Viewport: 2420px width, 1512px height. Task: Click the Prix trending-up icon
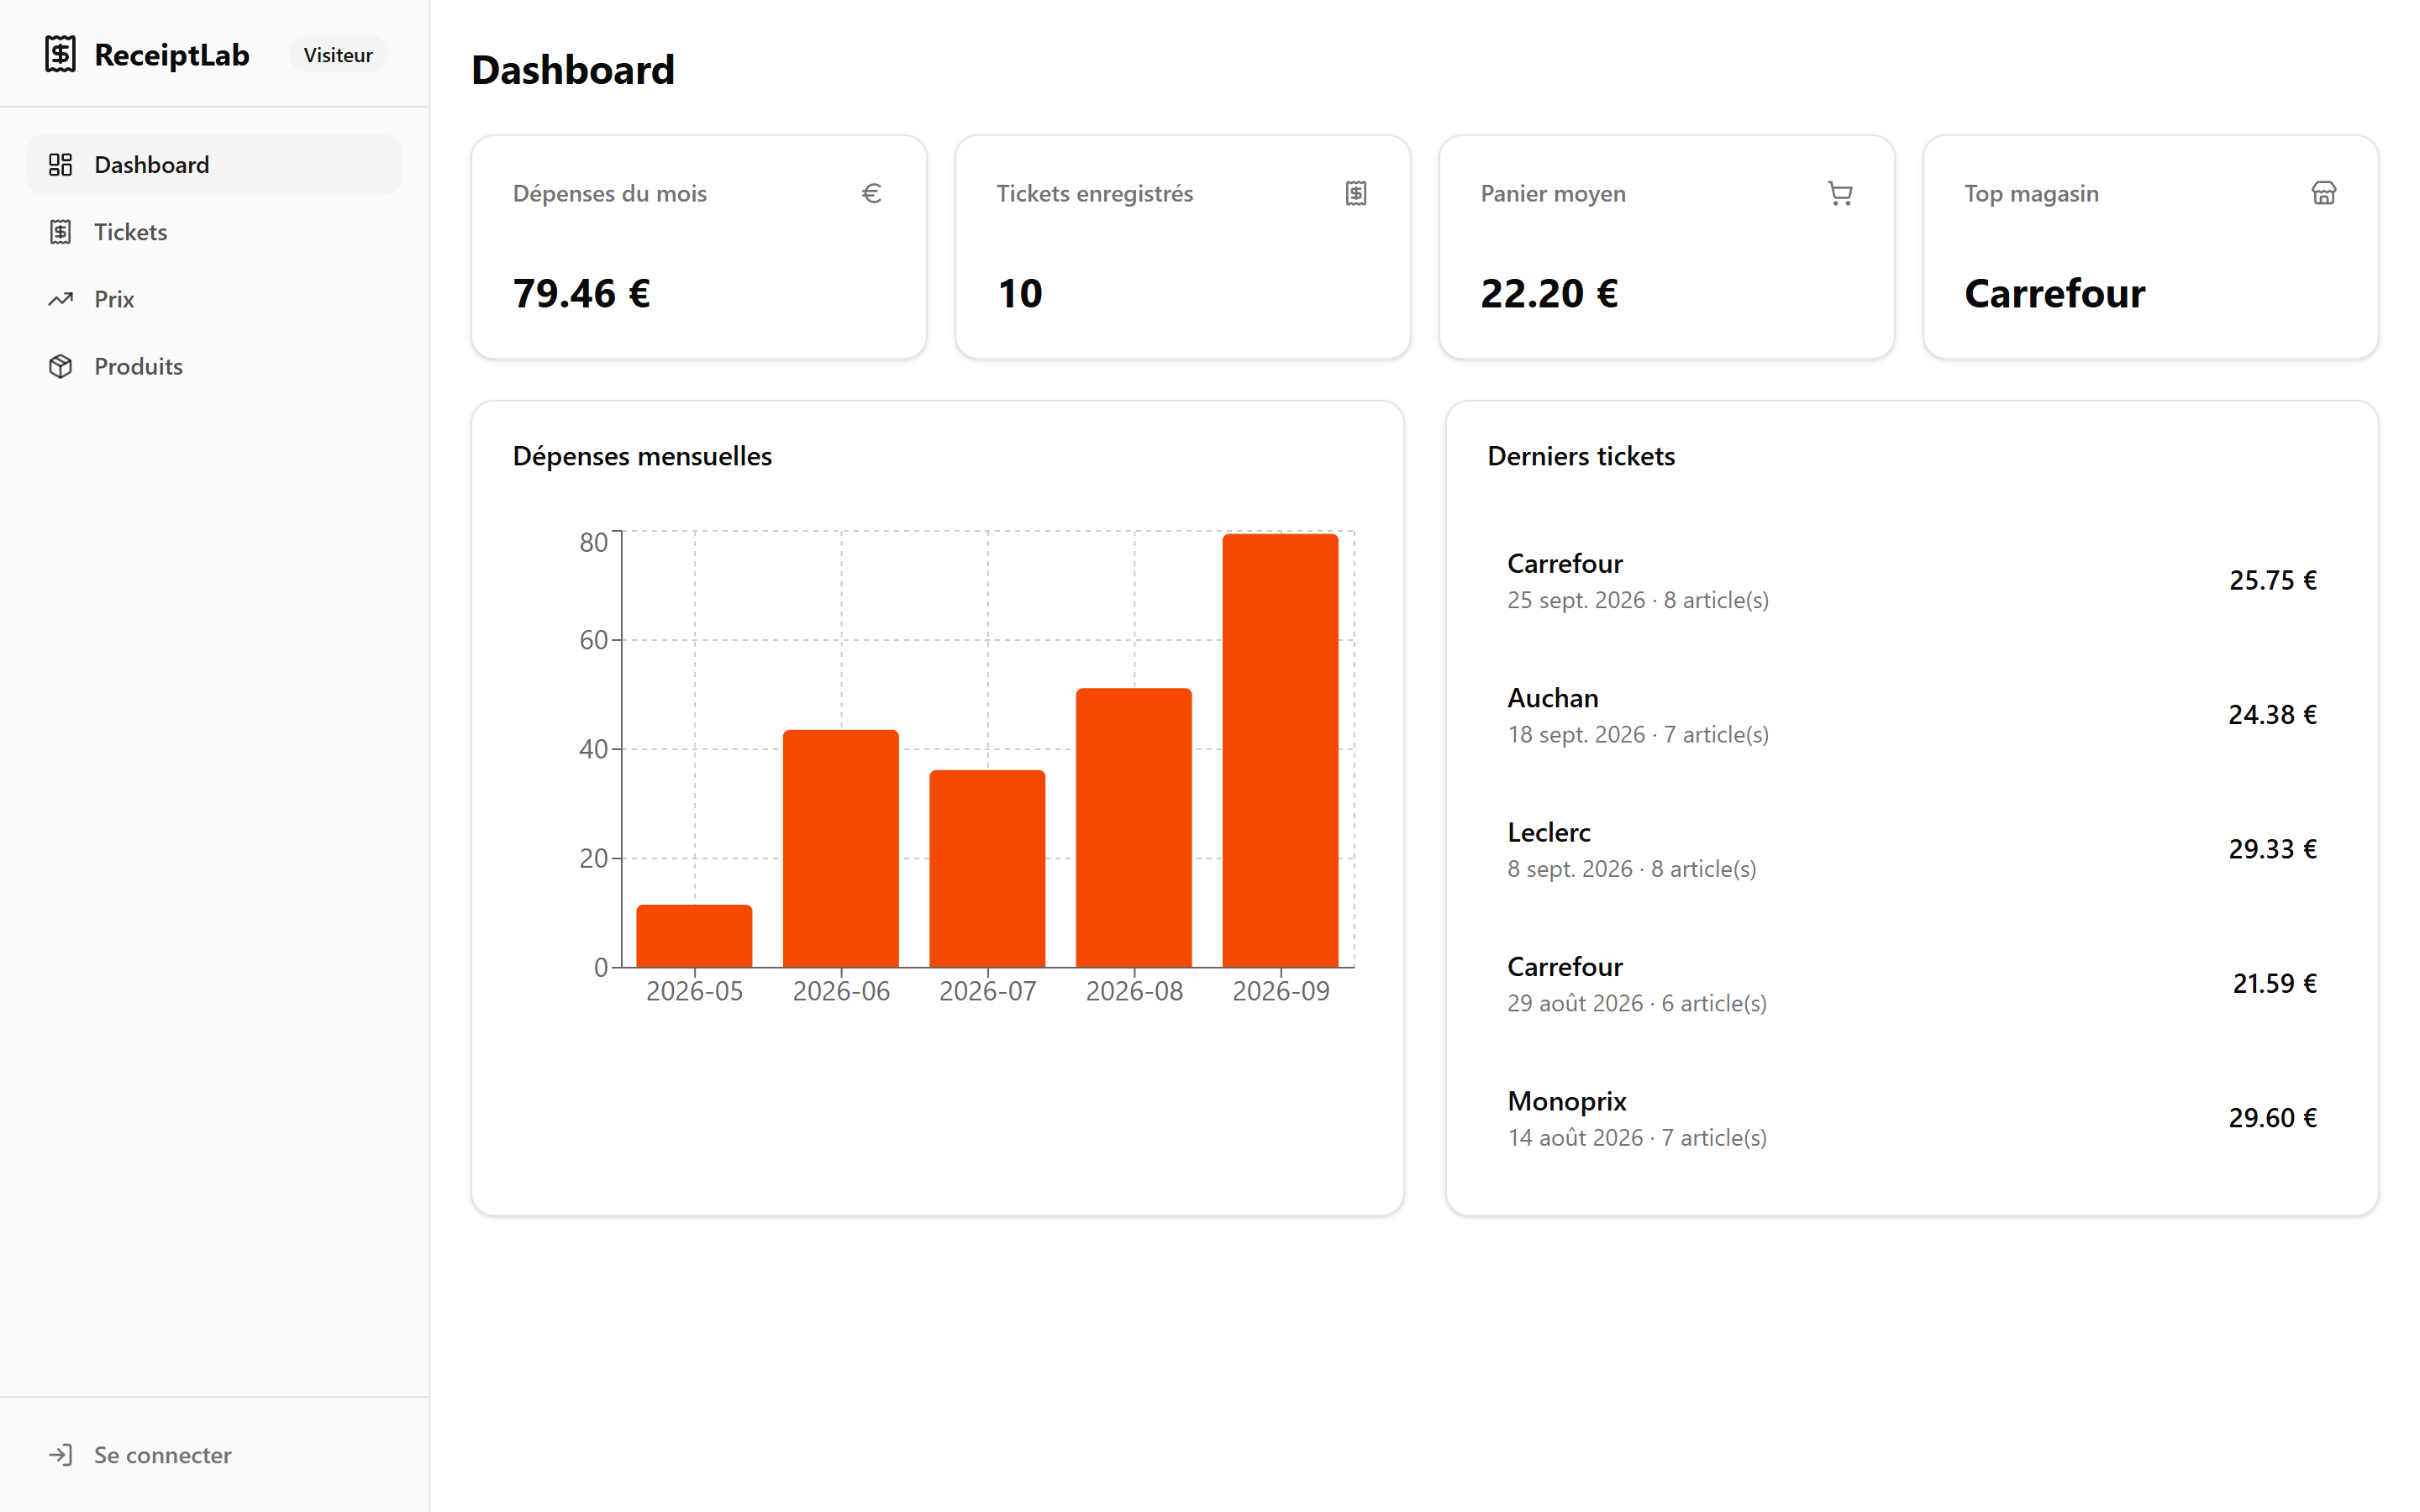pyautogui.click(x=60, y=299)
